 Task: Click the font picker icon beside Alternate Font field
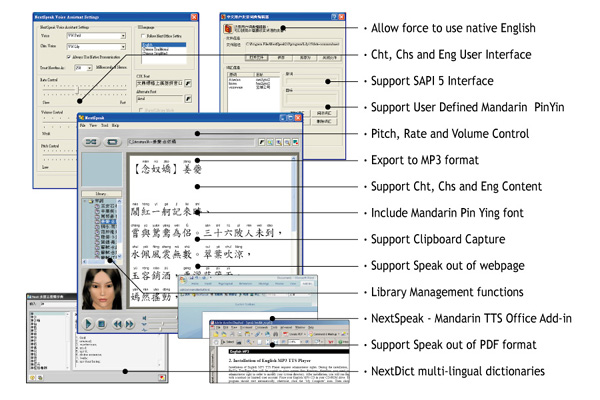[x=188, y=99]
